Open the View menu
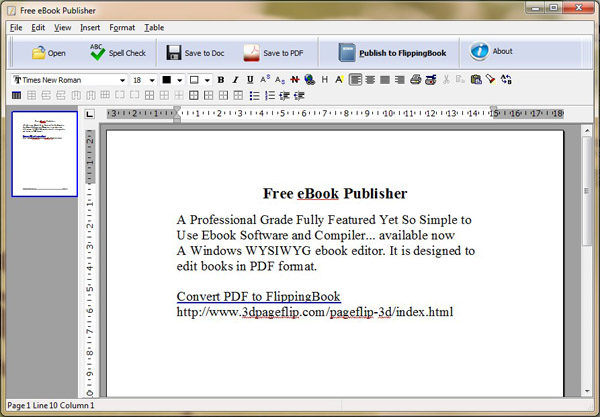This screenshot has width=600, height=417. [62, 28]
